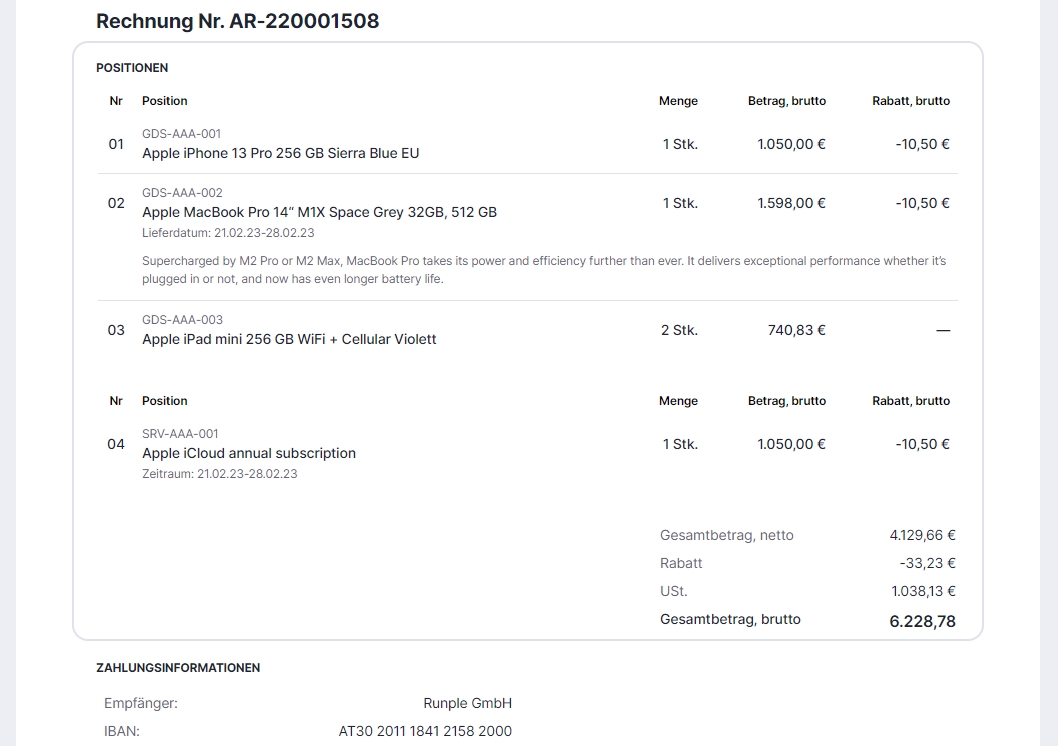This screenshot has width=1058, height=746.
Task: Click the Gesamtbetrag, netto value 4.129,66 €
Action: click(x=922, y=535)
